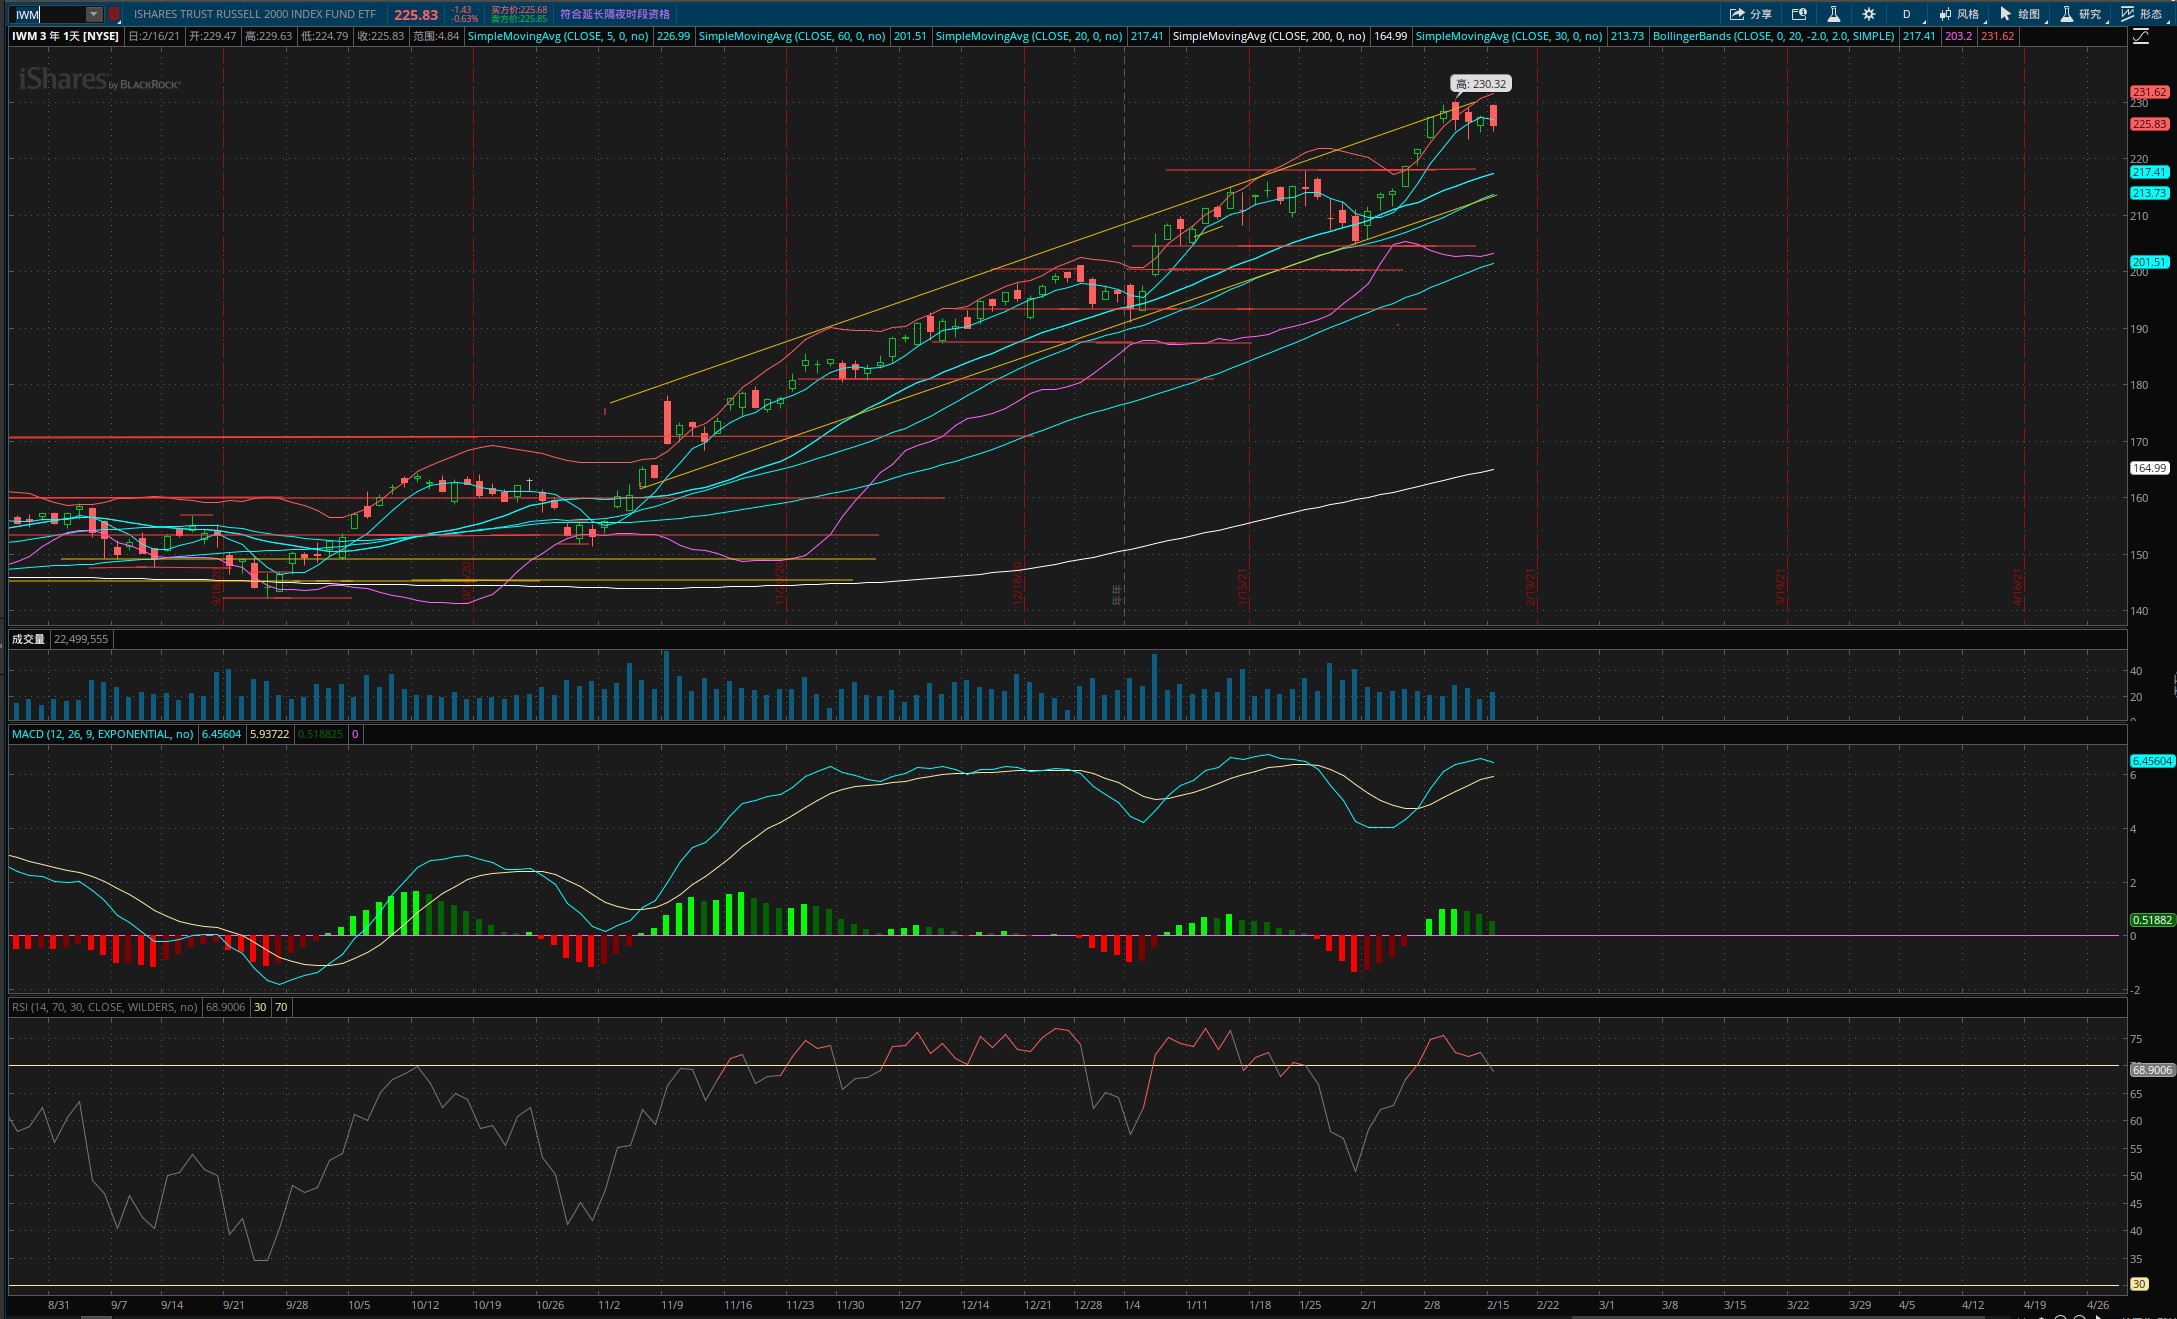The image size is (2177, 1319).
Task: Click the 0.51882 MACD histogram tag
Action: 2152,920
